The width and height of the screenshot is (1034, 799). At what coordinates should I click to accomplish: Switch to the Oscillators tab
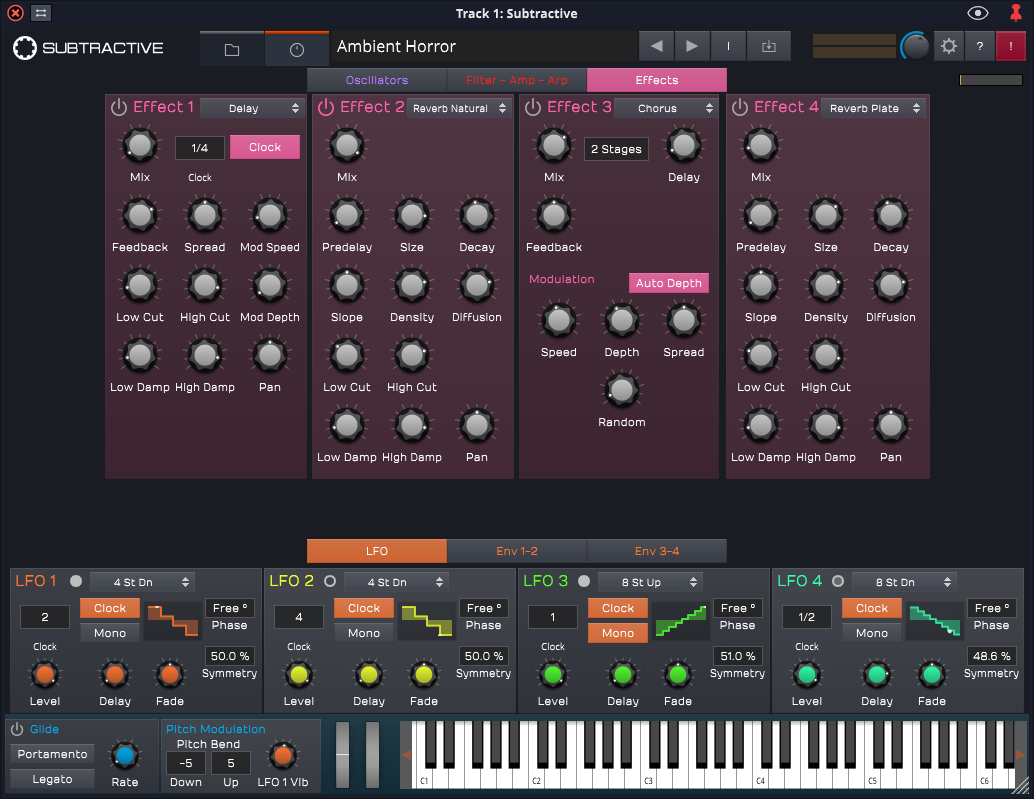tap(377, 80)
